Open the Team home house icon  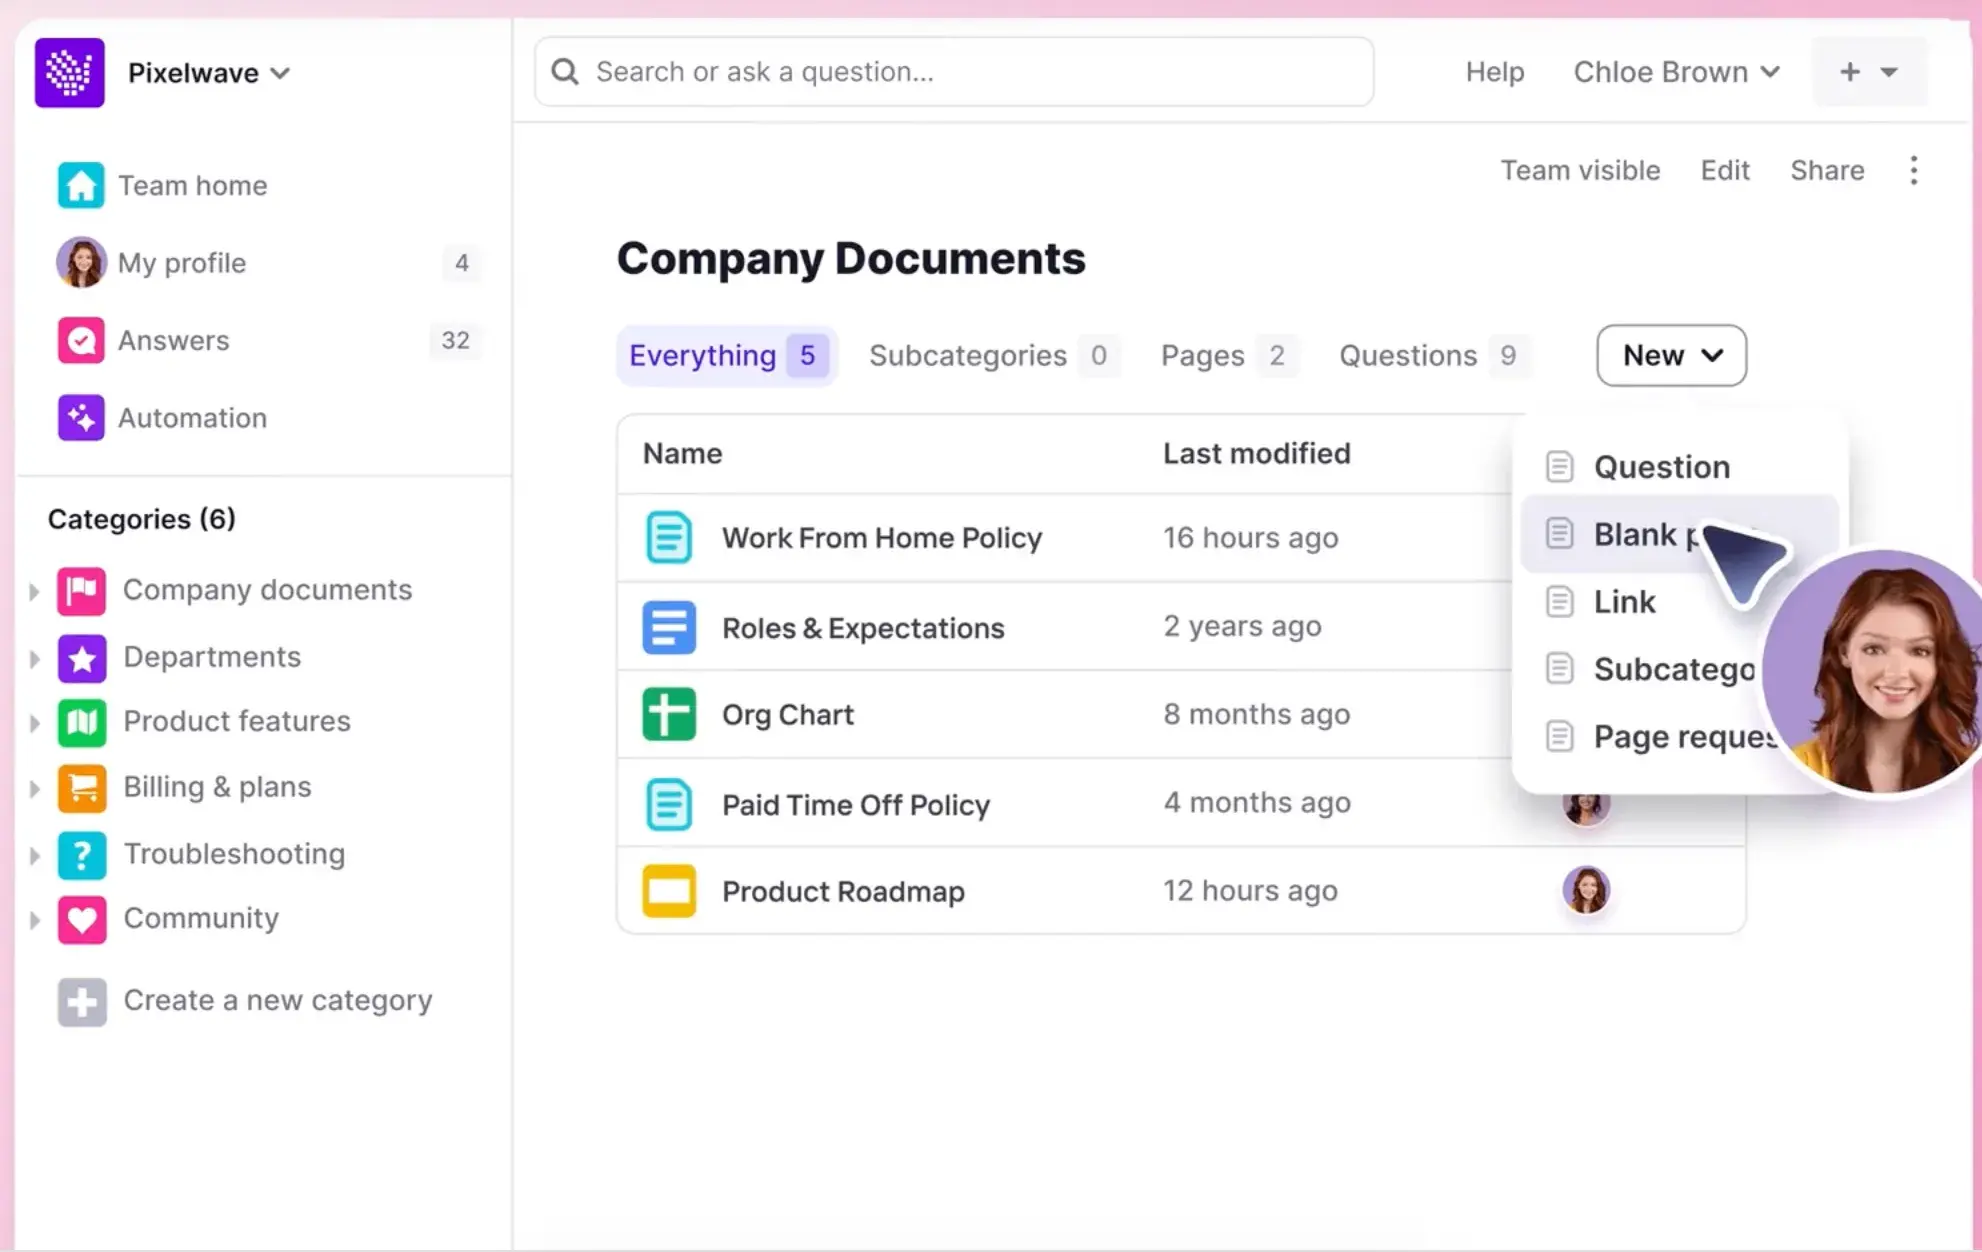point(81,186)
